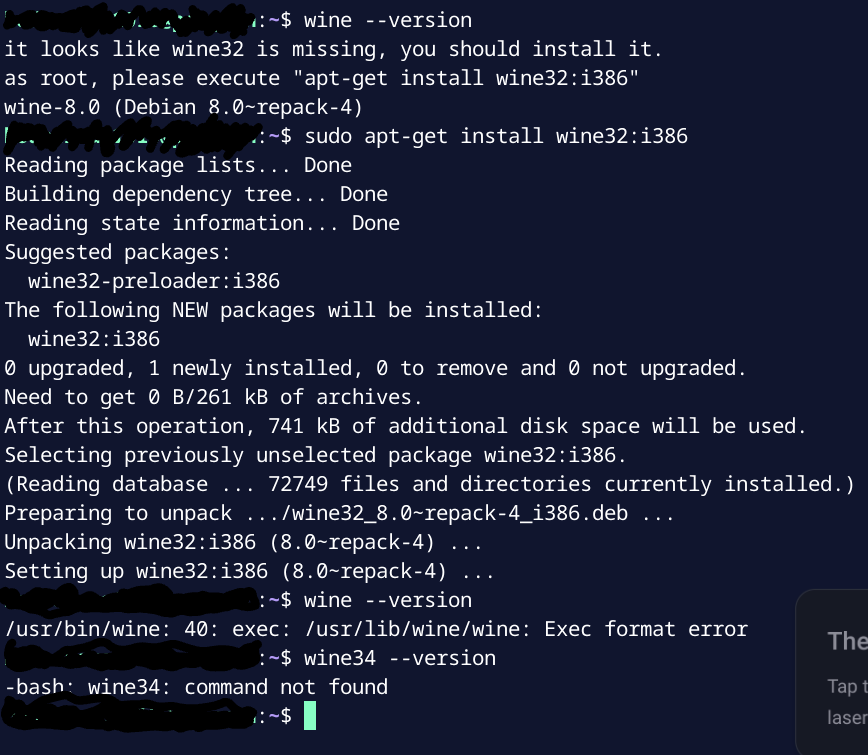The width and height of the screenshot is (868, 755).
Task: Click 'Reading state information... Done' line
Action: coord(202,223)
